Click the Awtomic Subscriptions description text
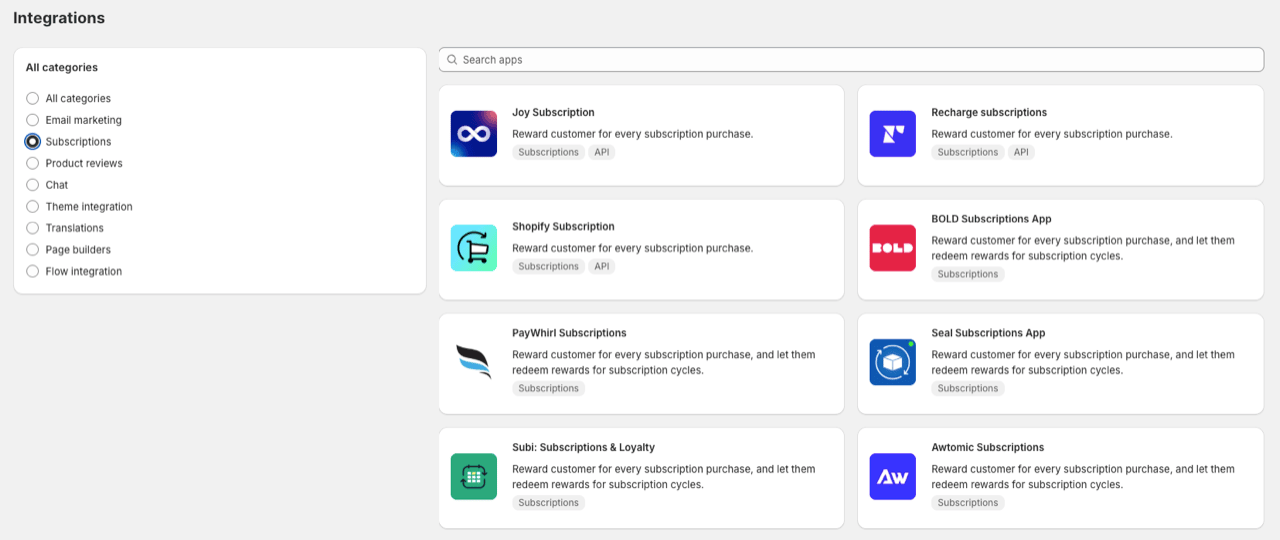The height and width of the screenshot is (540, 1280). click(x=1083, y=477)
